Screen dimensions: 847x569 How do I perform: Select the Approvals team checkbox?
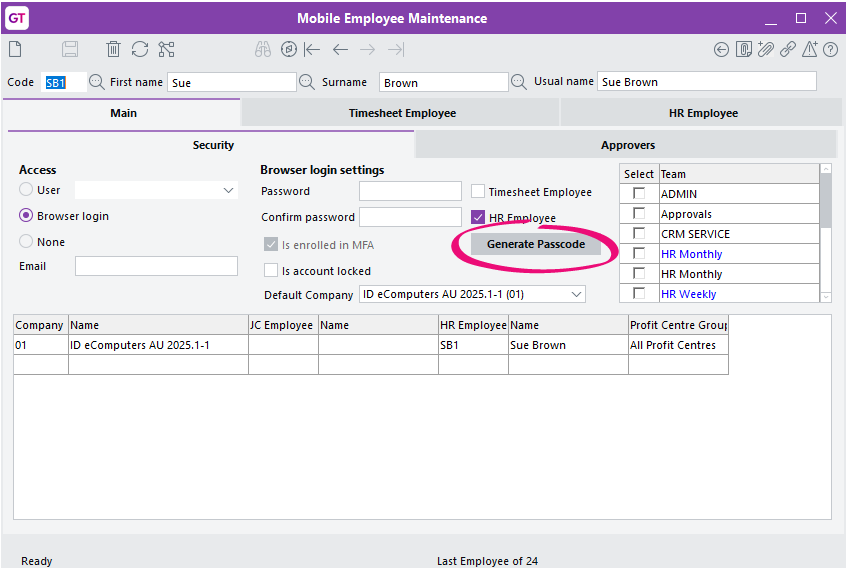(x=639, y=213)
